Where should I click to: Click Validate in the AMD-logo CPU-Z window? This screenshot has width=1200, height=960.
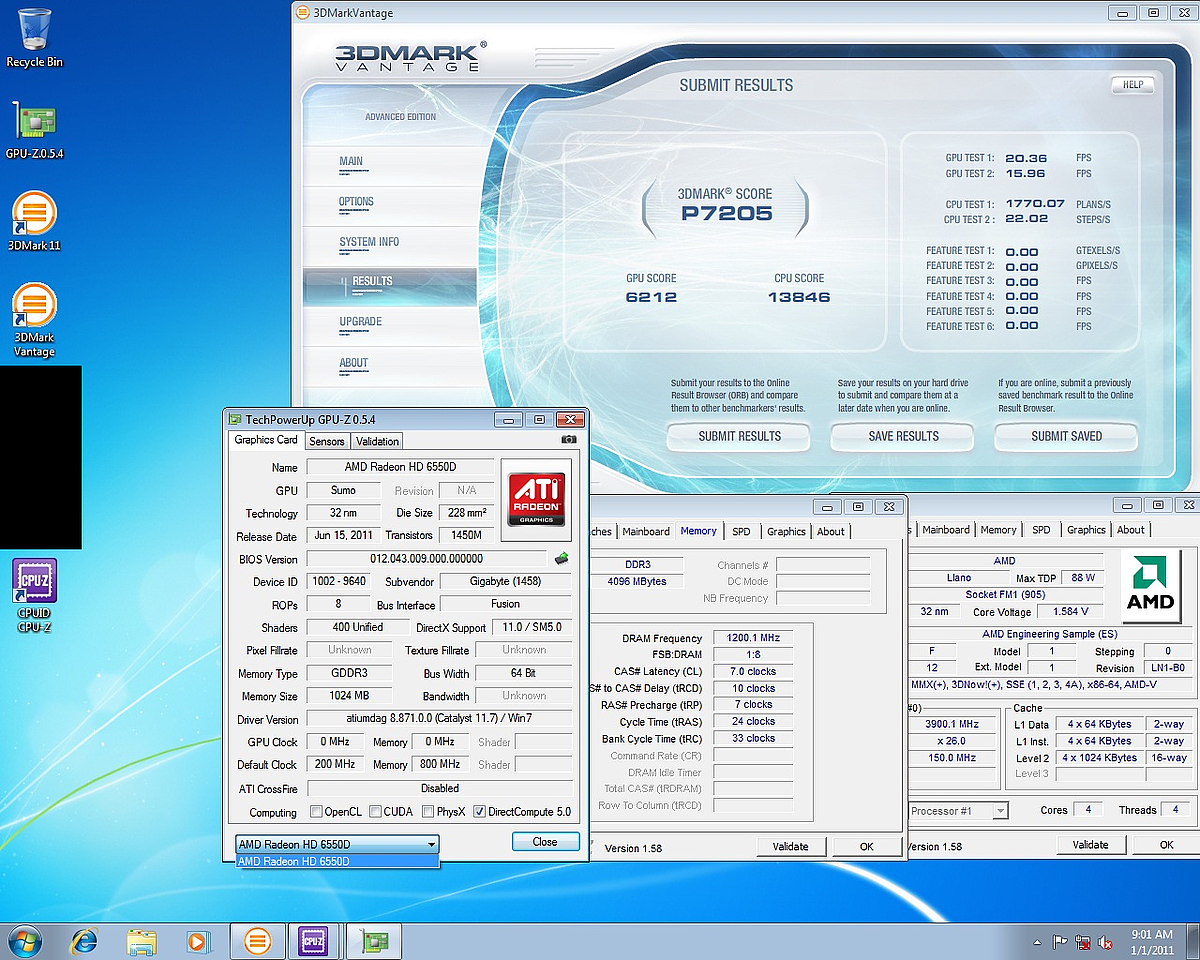(1090, 844)
